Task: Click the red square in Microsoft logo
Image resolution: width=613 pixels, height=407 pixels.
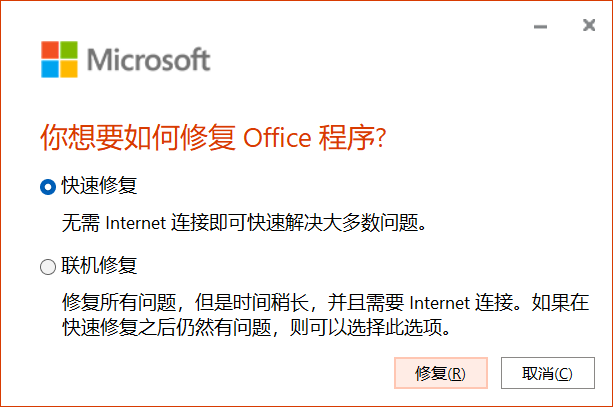Action: (50, 50)
